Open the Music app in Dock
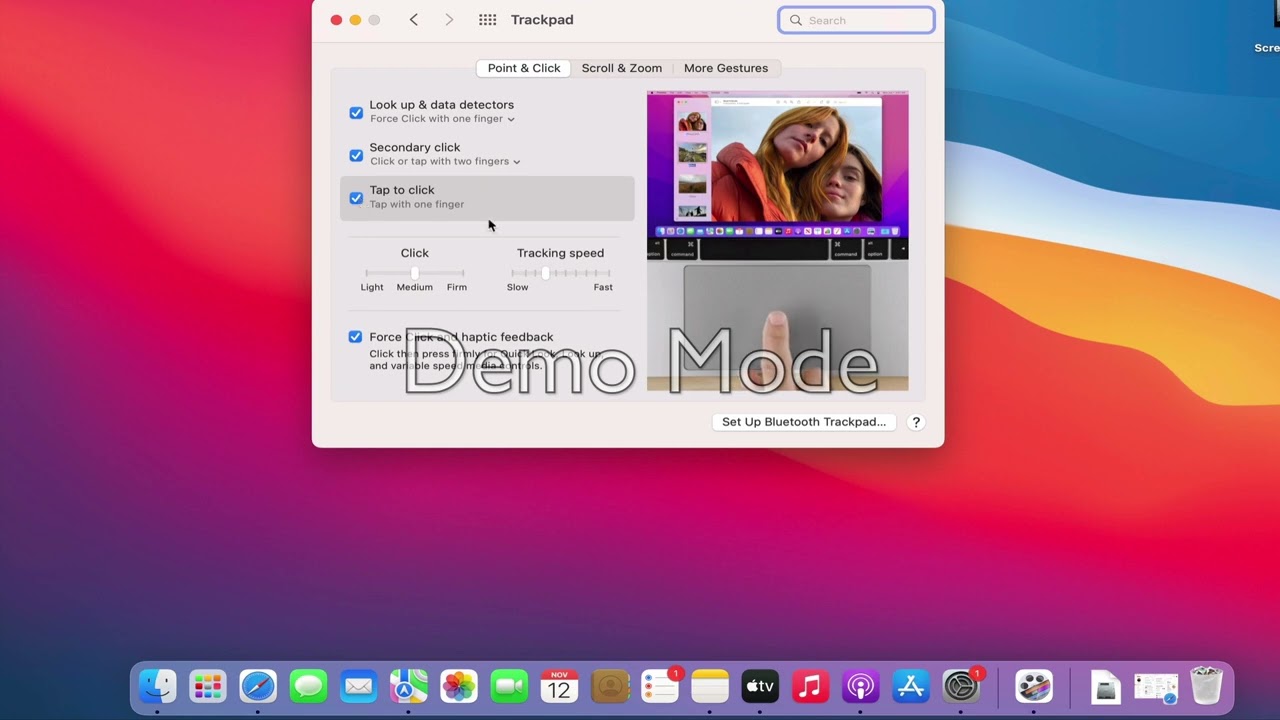Image resolution: width=1280 pixels, height=720 pixels. (811, 686)
